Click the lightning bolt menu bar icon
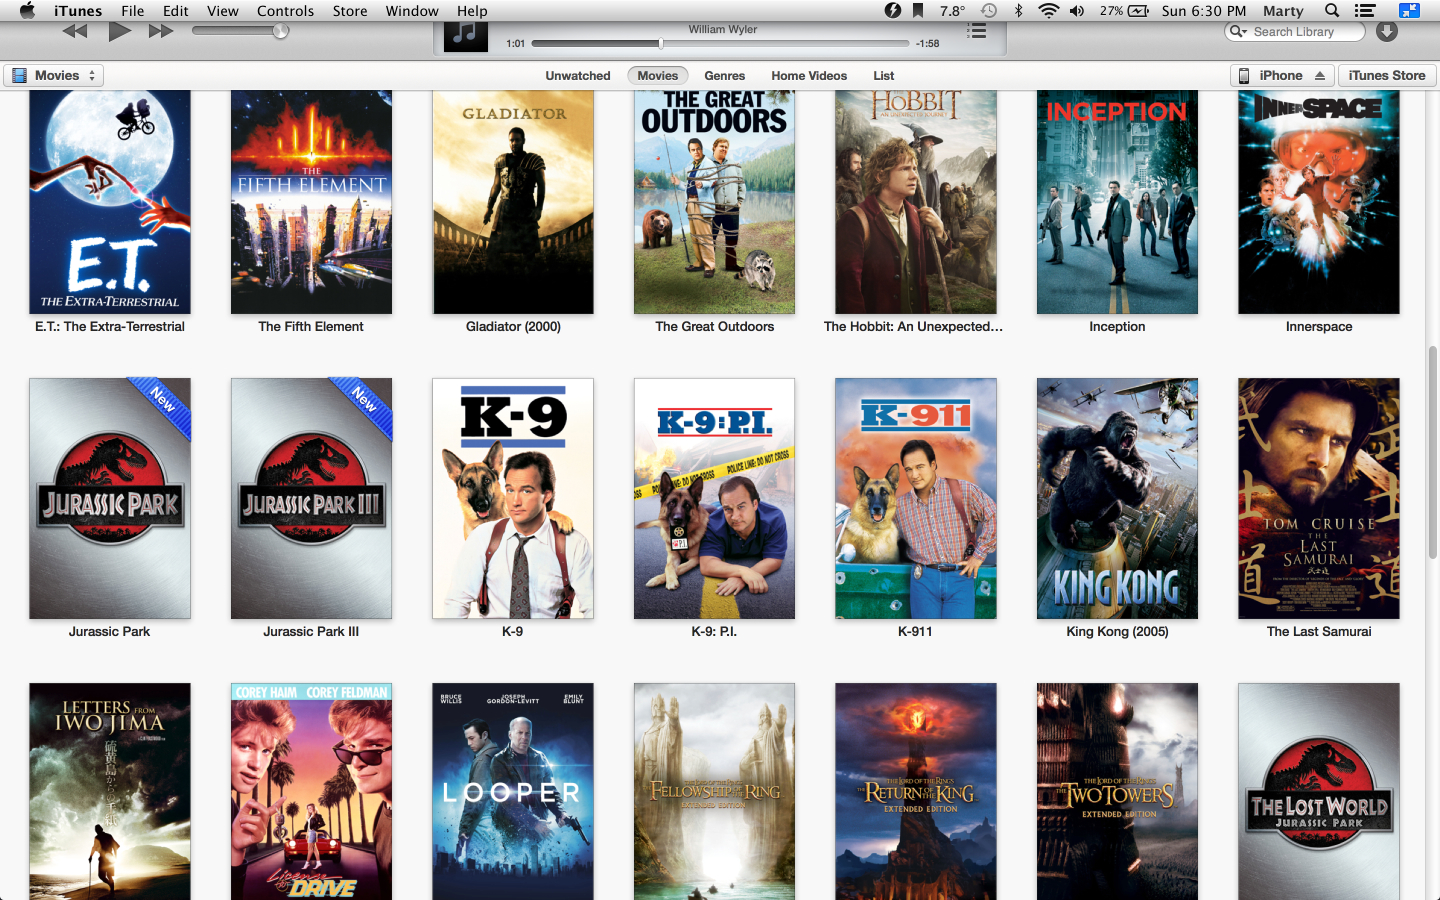The width and height of the screenshot is (1440, 900). [892, 11]
